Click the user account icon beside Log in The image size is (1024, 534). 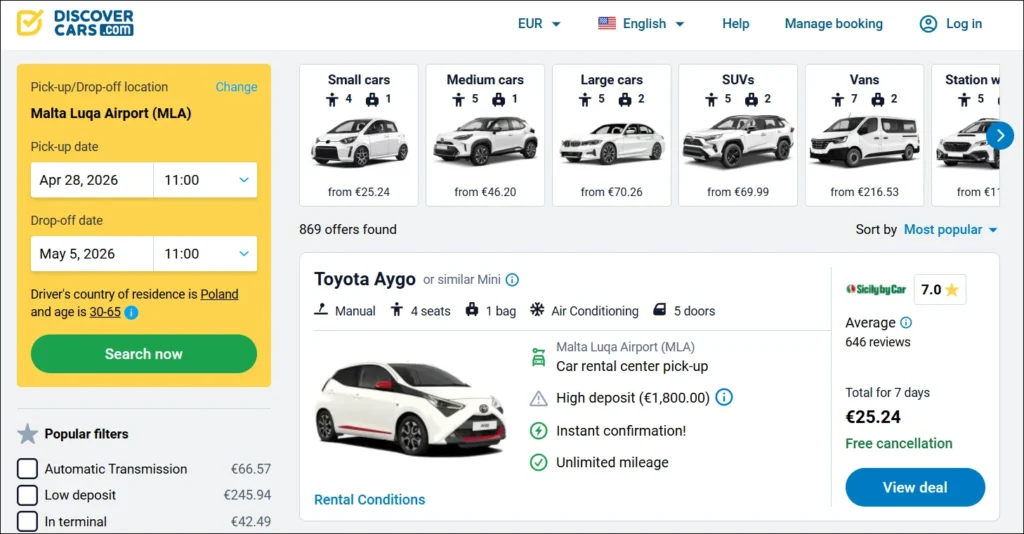(928, 24)
